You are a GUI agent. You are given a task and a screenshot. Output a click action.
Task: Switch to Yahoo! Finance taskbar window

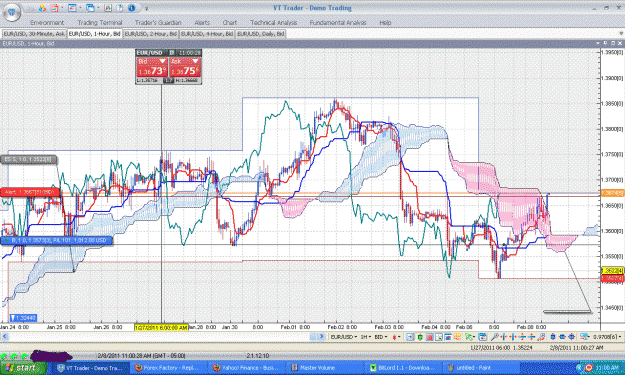pyautogui.click(x=248, y=368)
